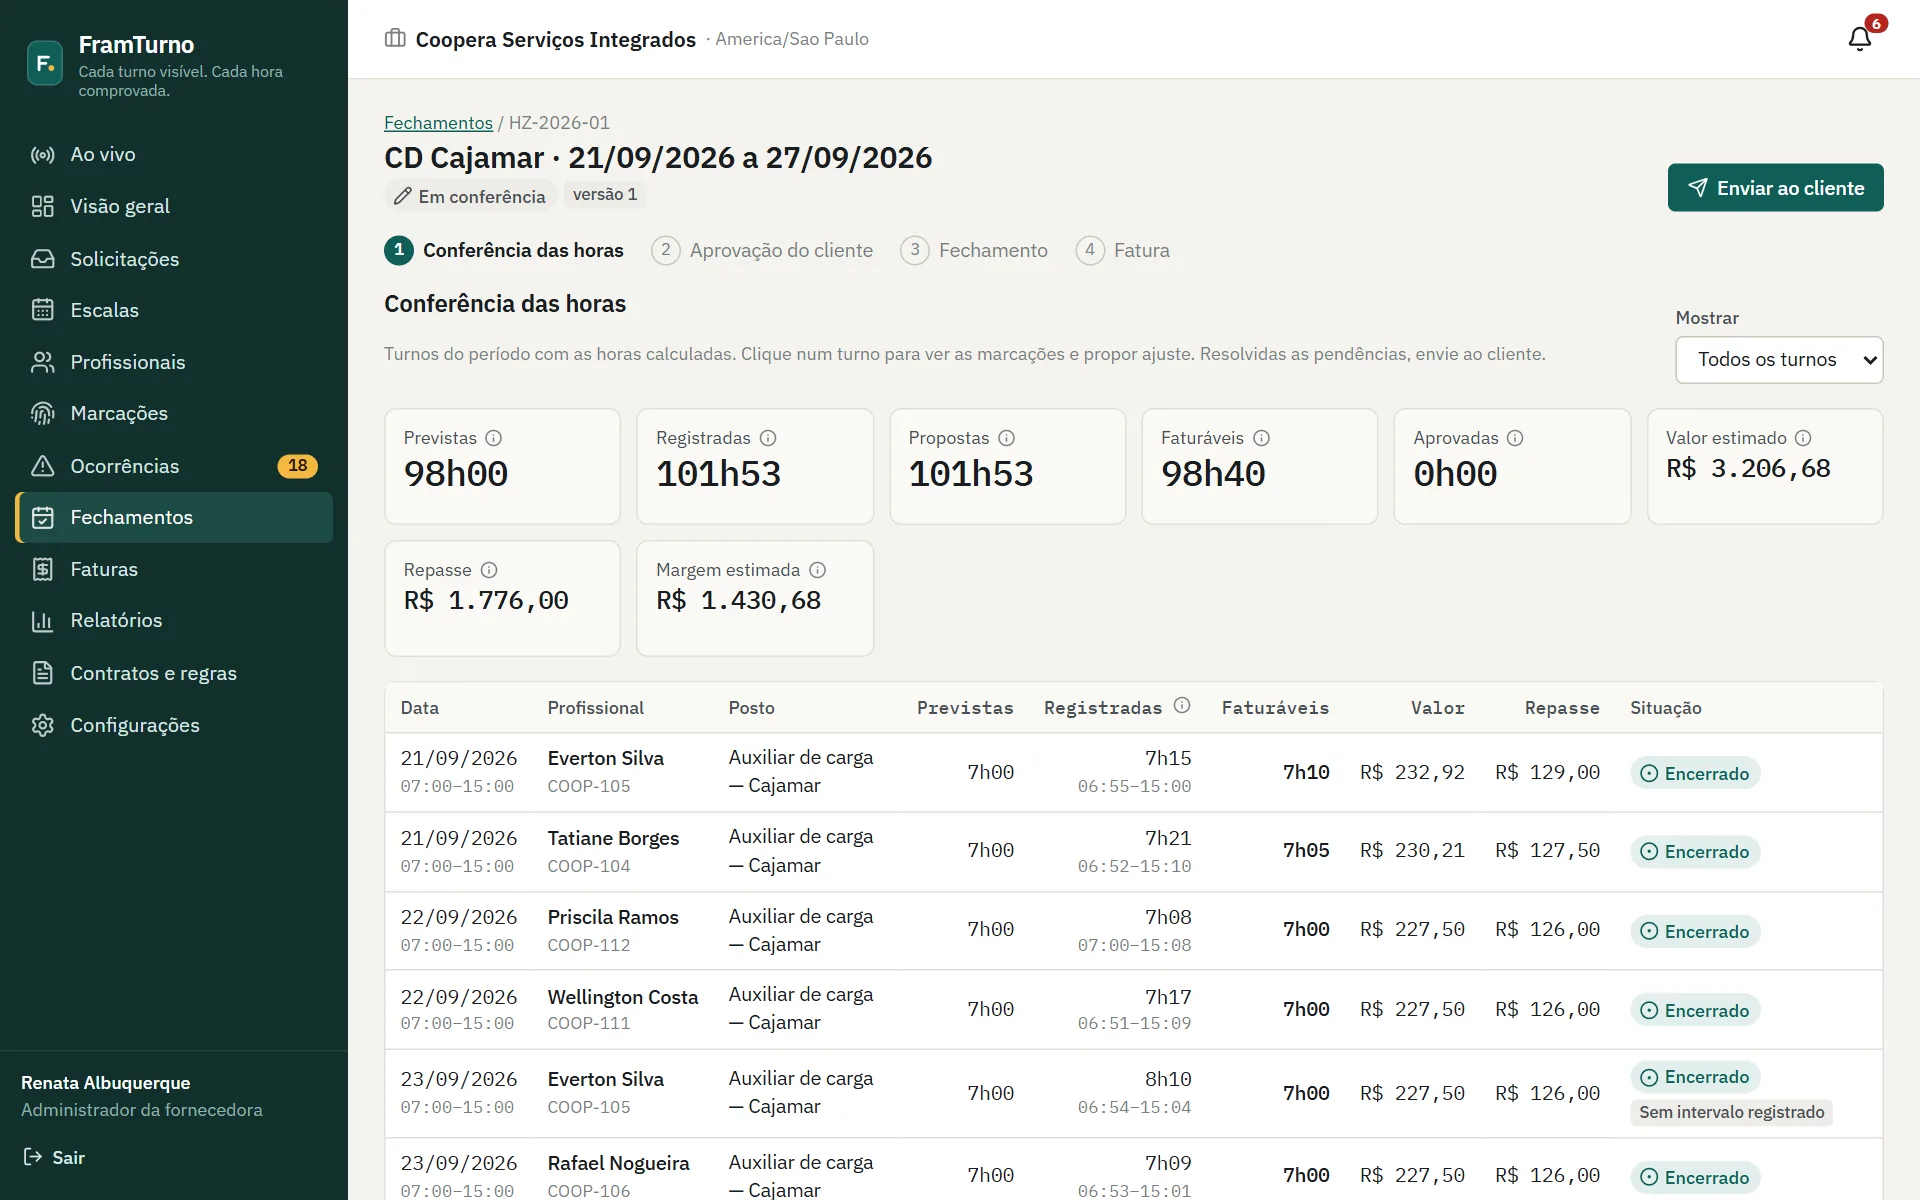Click the Faturas receipt icon
1920x1200 pixels.
coord(42,569)
